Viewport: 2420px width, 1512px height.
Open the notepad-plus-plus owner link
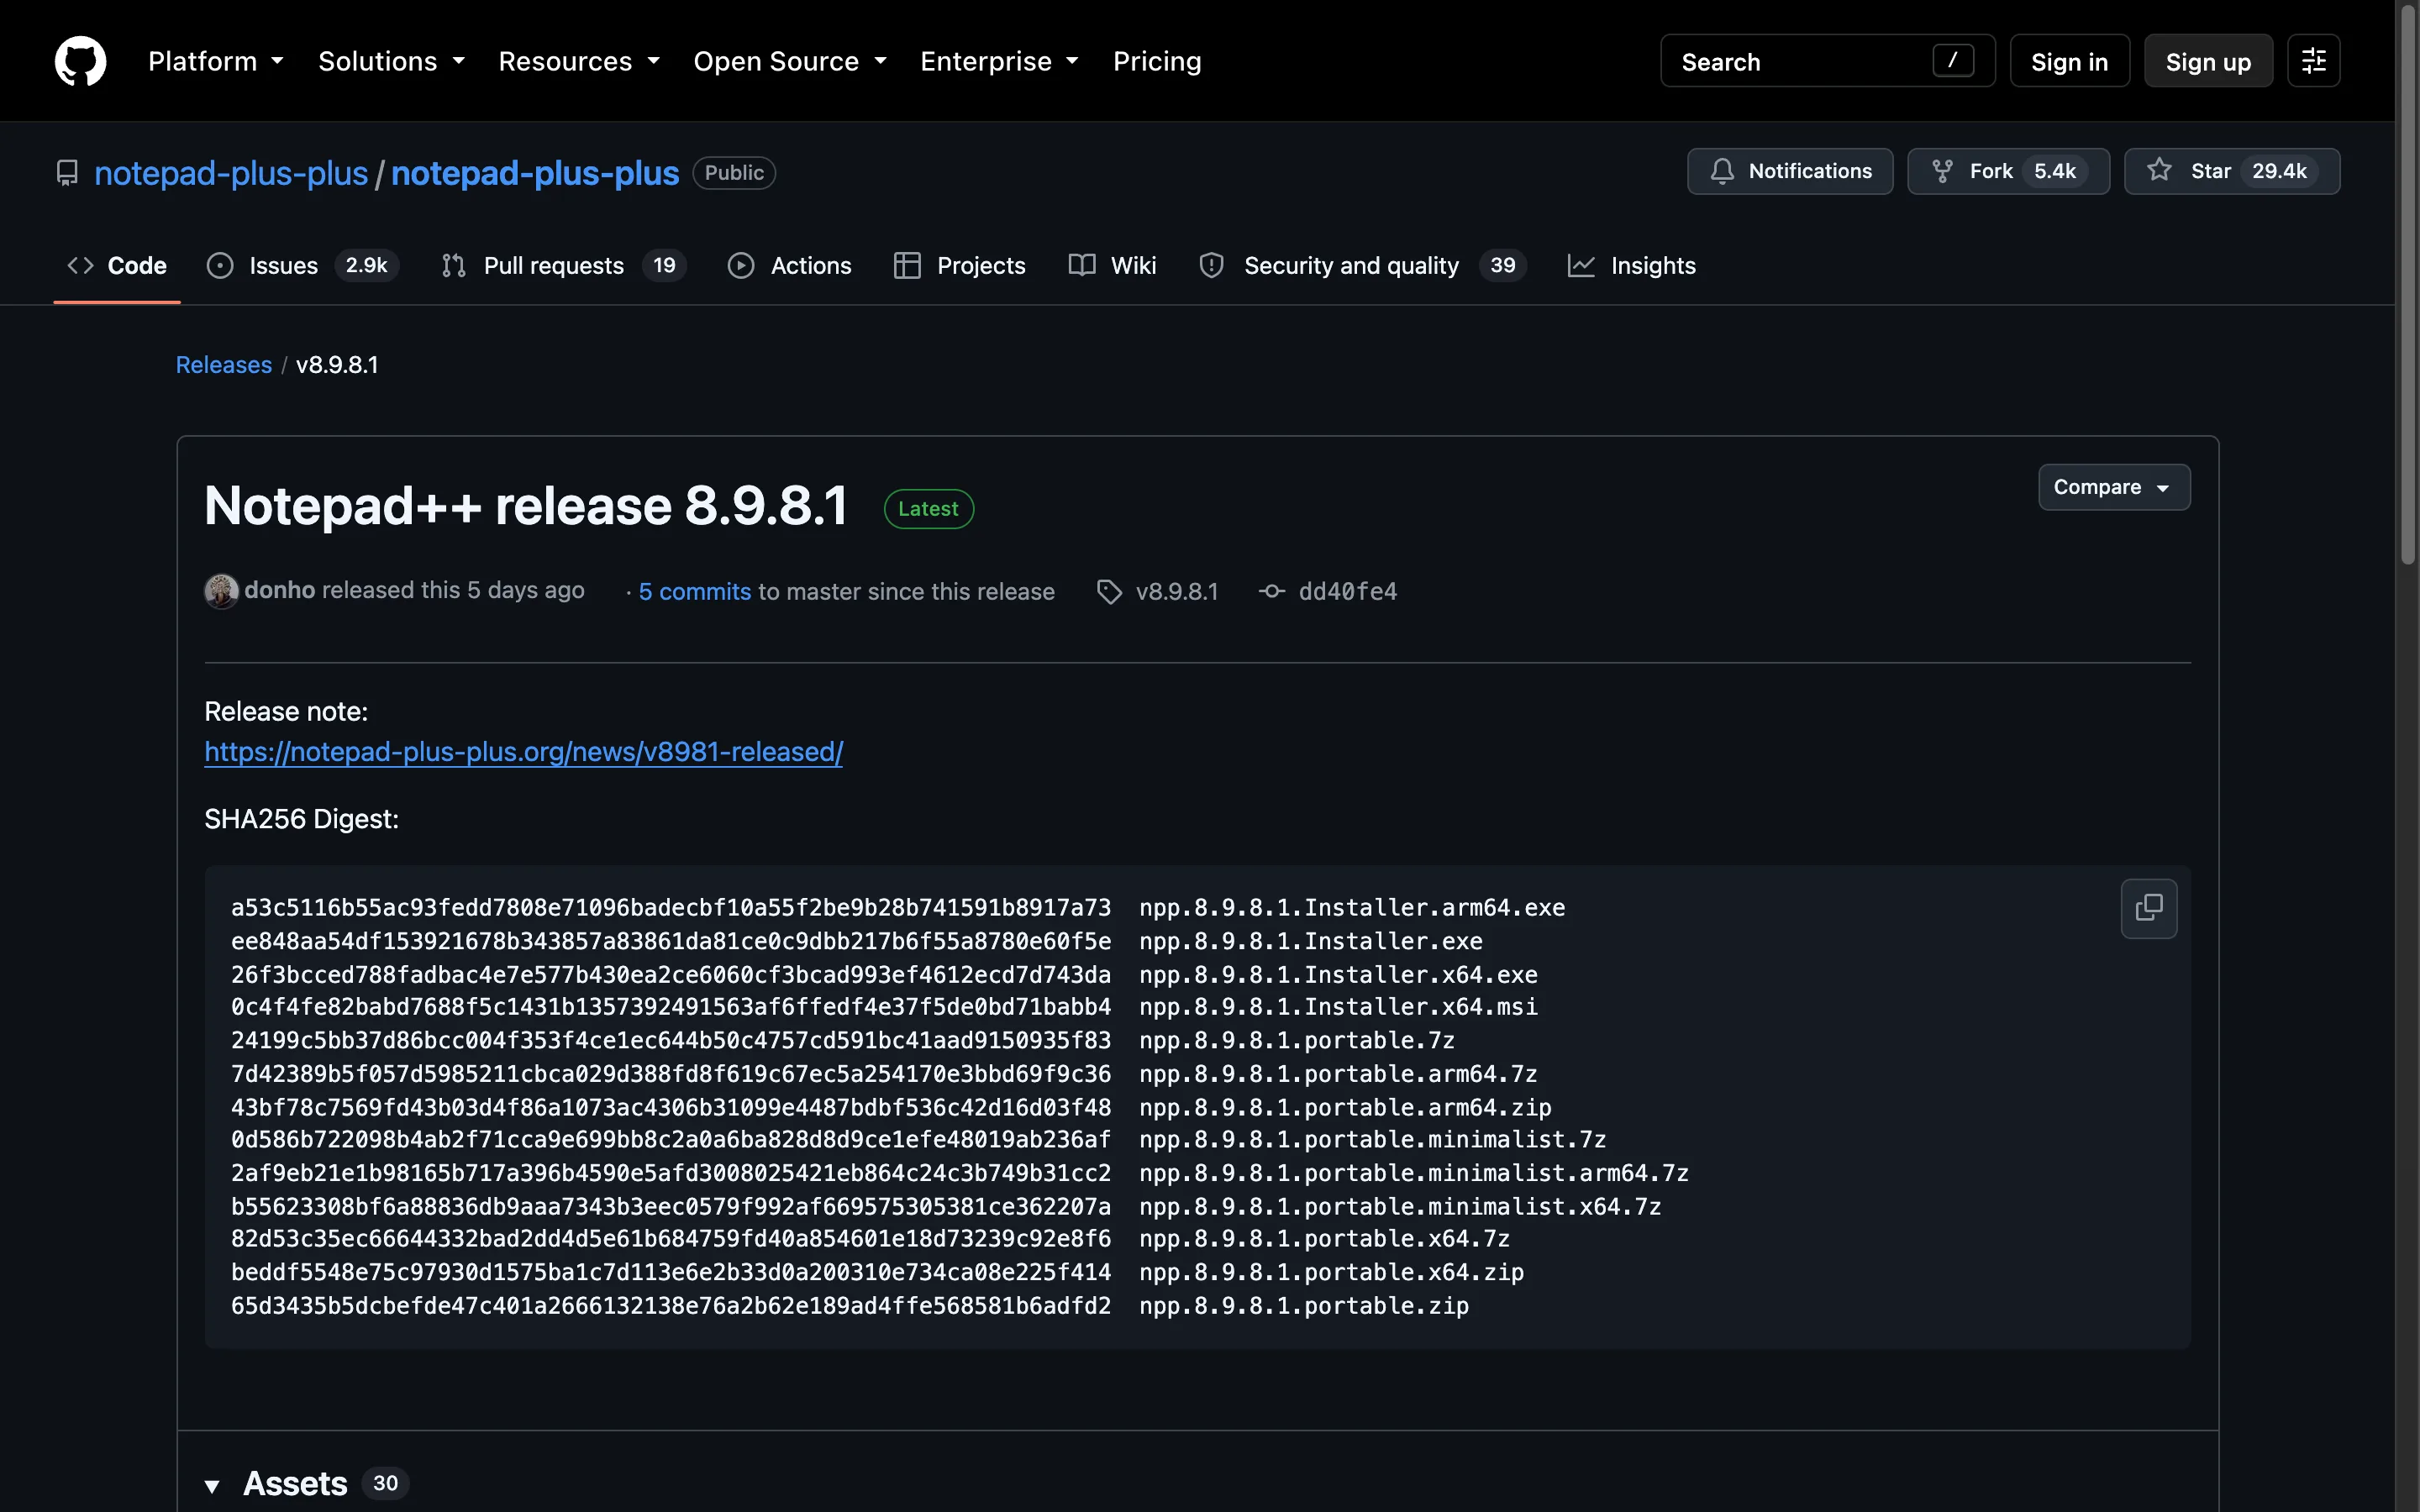[x=231, y=173]
